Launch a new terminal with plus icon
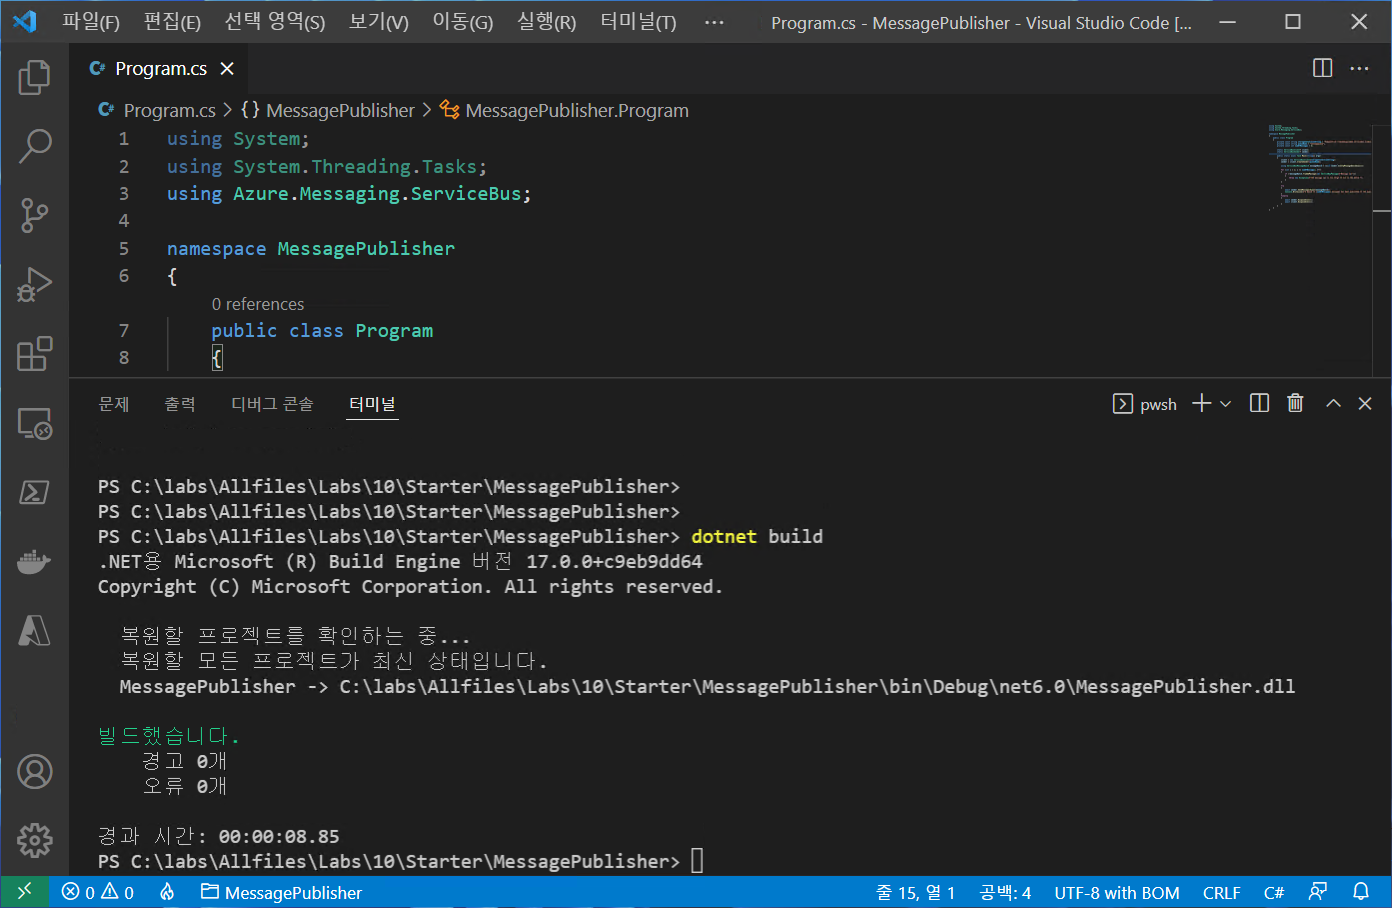 (x=1201, y=403)
